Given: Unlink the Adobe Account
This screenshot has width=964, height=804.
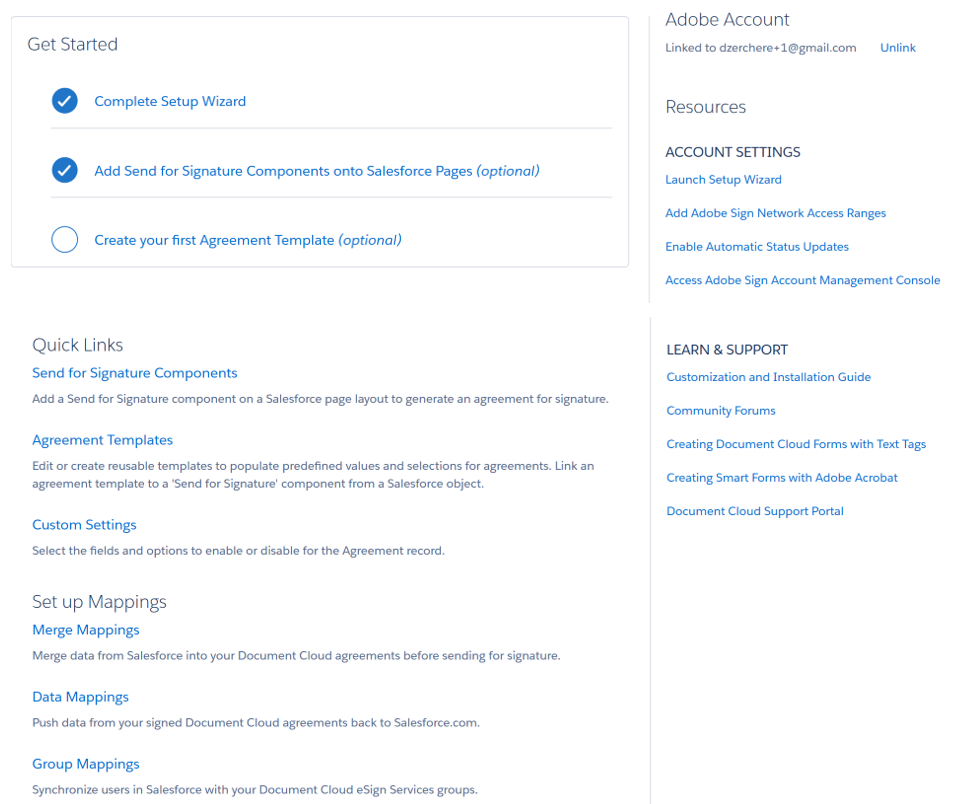Looking at the screenshot, I should pyautogui.click(x=897, y=47).
